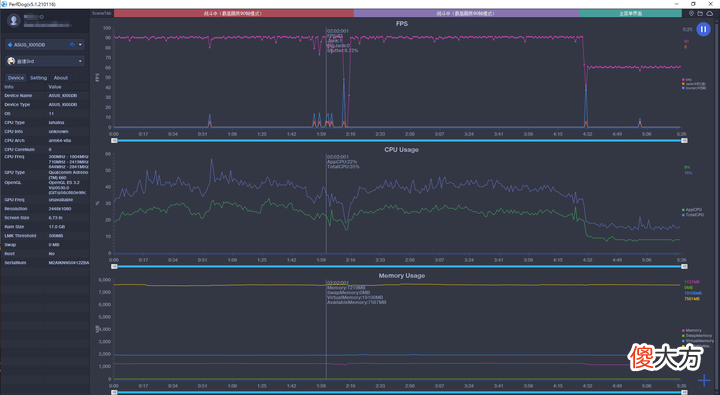The width and height of the screenshot is (720, 395).
Task: Select the red scene tab segment
Action: point(234,13)
